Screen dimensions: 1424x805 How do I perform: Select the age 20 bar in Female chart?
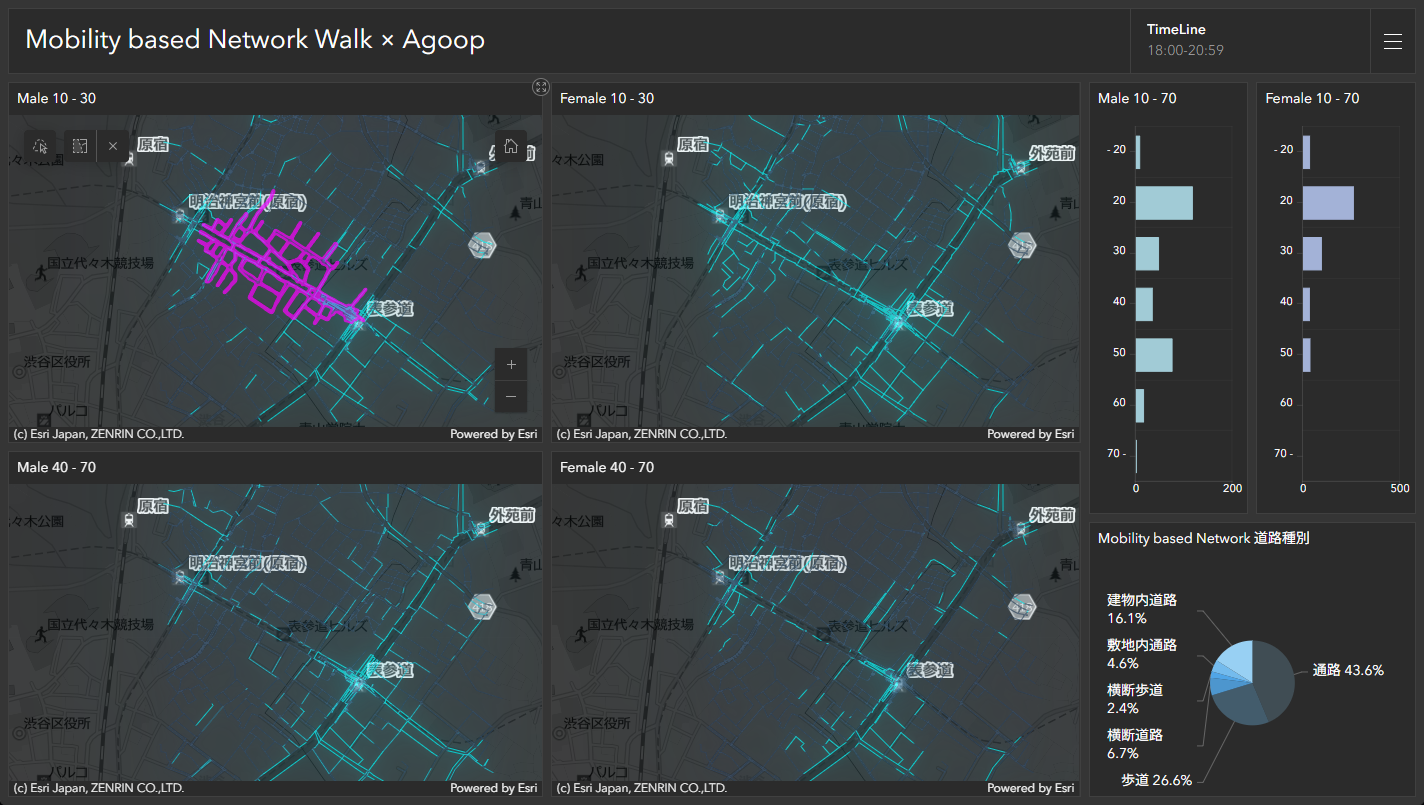click(1327, 203)
